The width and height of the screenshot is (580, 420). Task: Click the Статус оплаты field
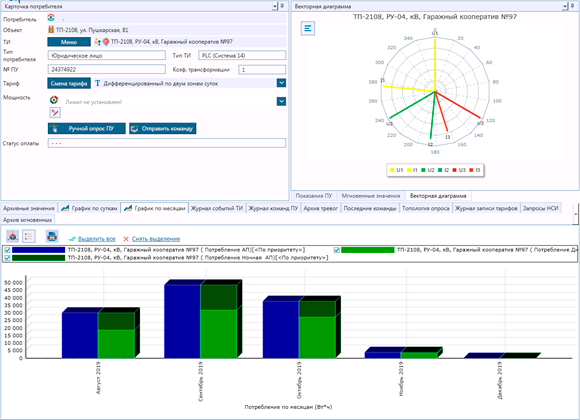[167, 143]
